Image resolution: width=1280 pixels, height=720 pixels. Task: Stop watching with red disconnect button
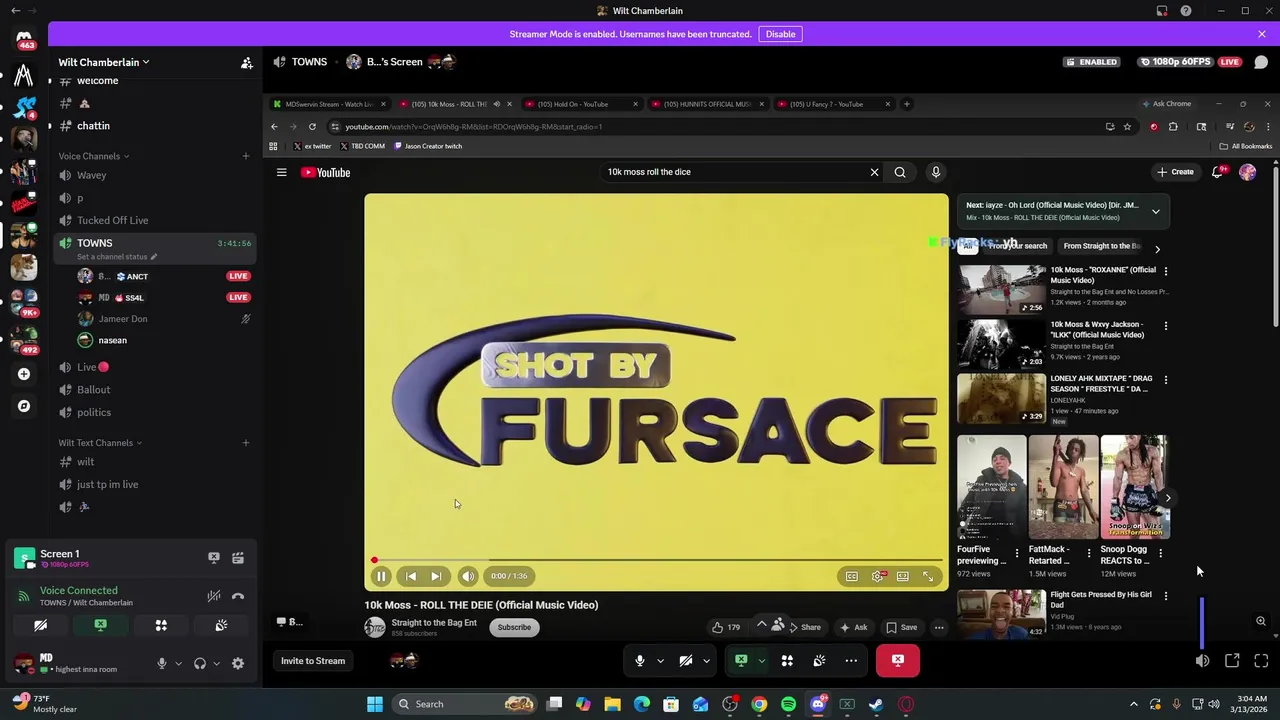(x=898, y=661)
